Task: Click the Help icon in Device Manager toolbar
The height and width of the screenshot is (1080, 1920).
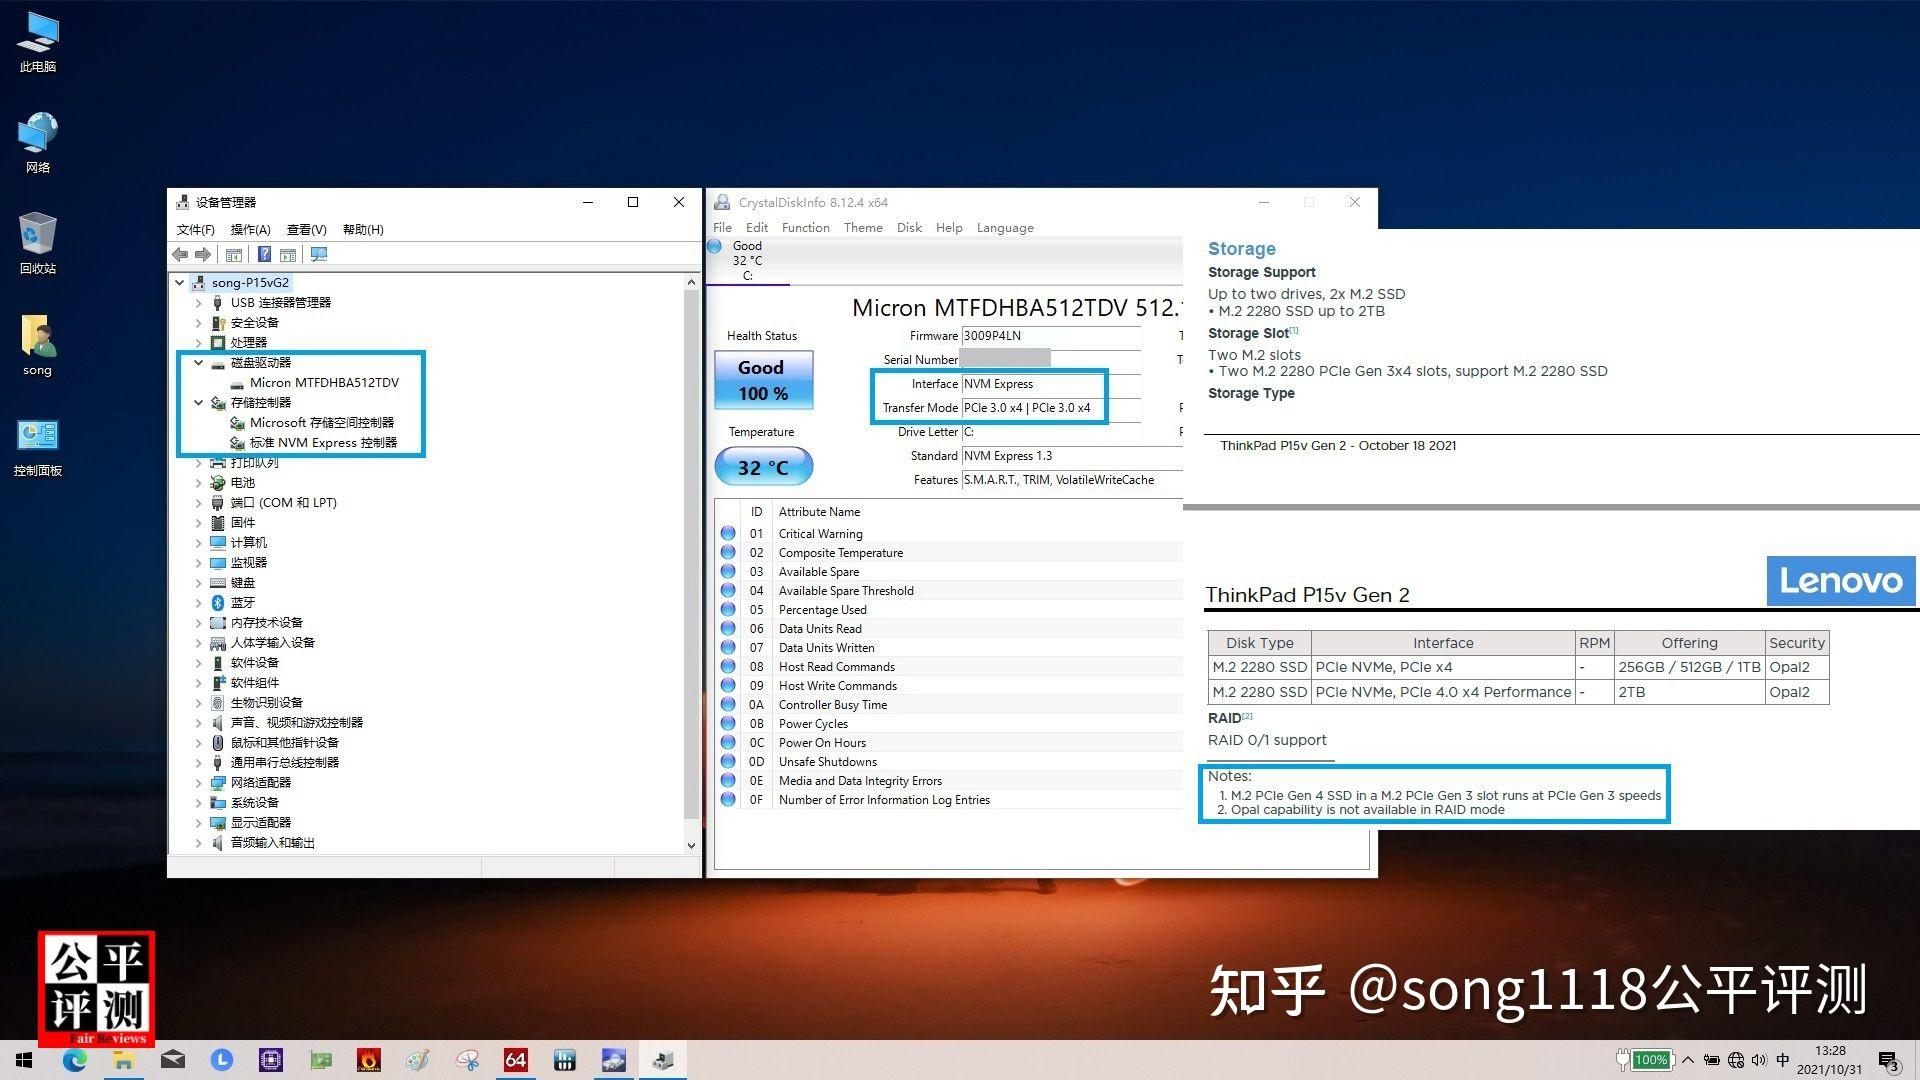Action: (263, 254)
